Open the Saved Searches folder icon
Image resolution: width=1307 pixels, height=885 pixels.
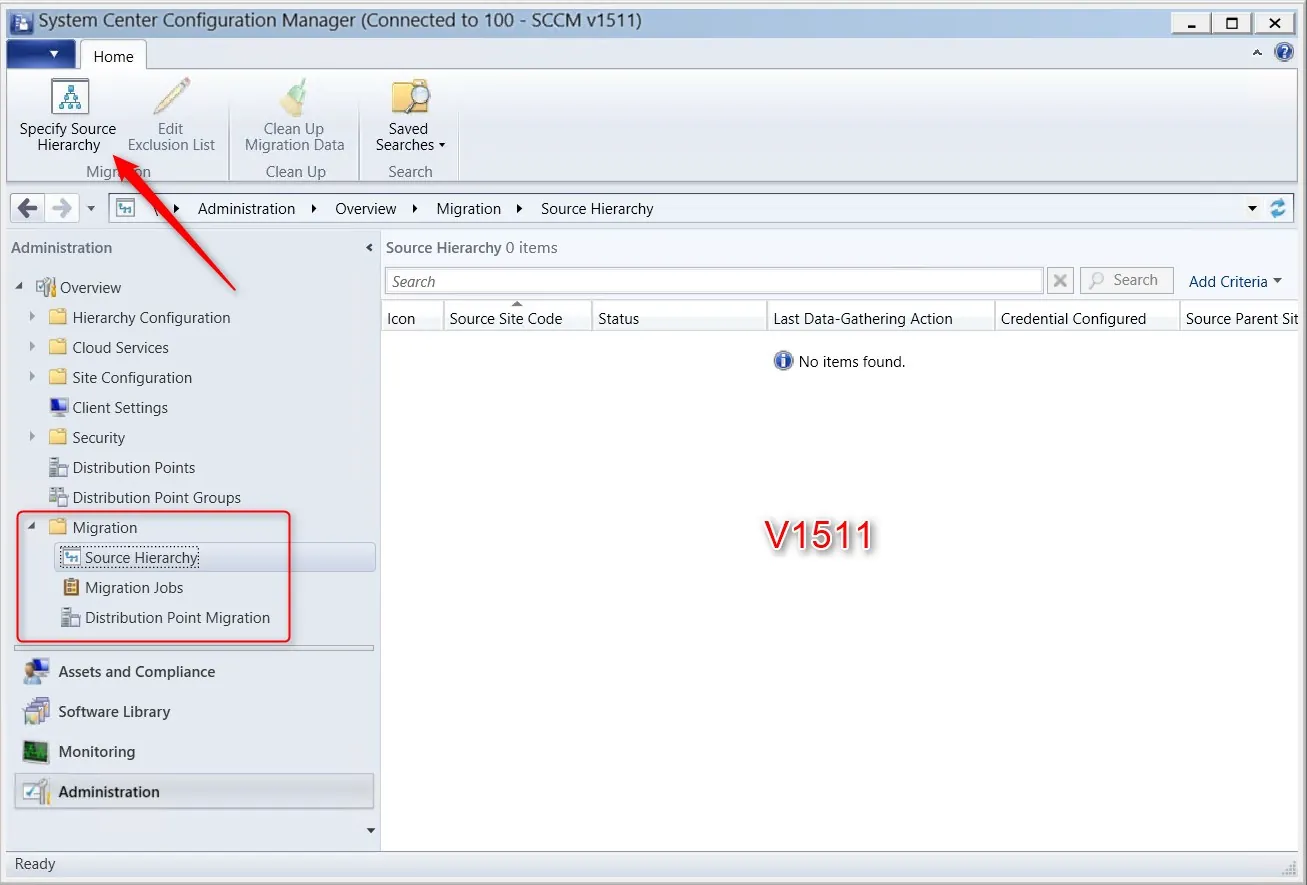[410, 97]
